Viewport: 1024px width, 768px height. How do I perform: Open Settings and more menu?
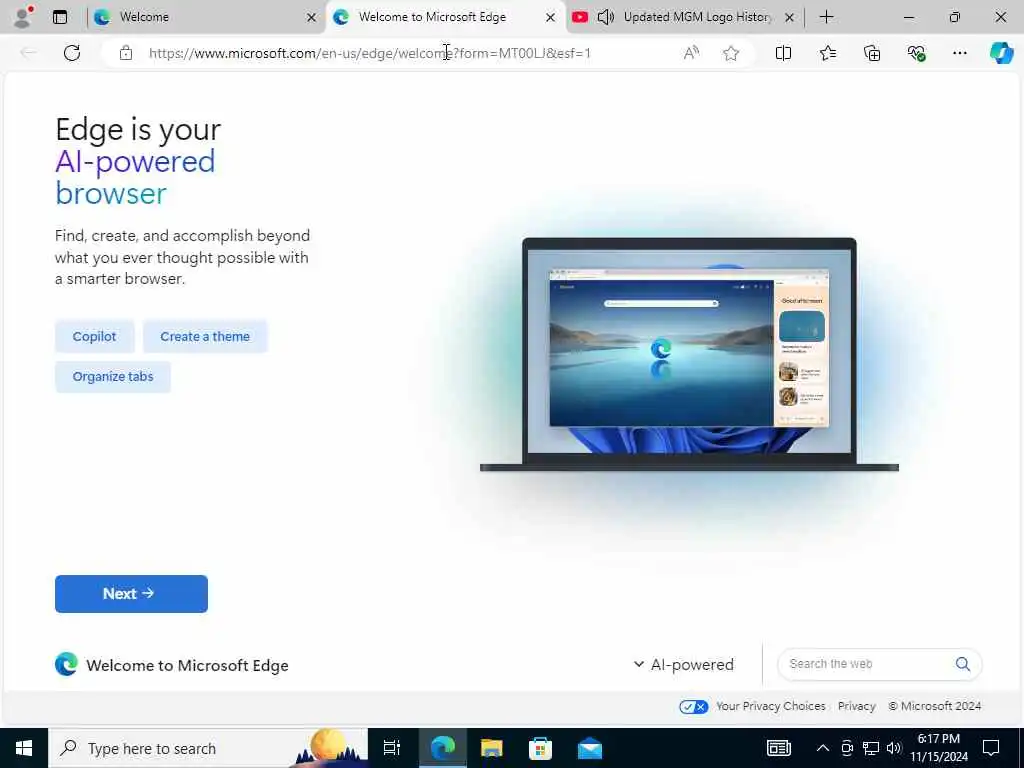tap(959, 53)
